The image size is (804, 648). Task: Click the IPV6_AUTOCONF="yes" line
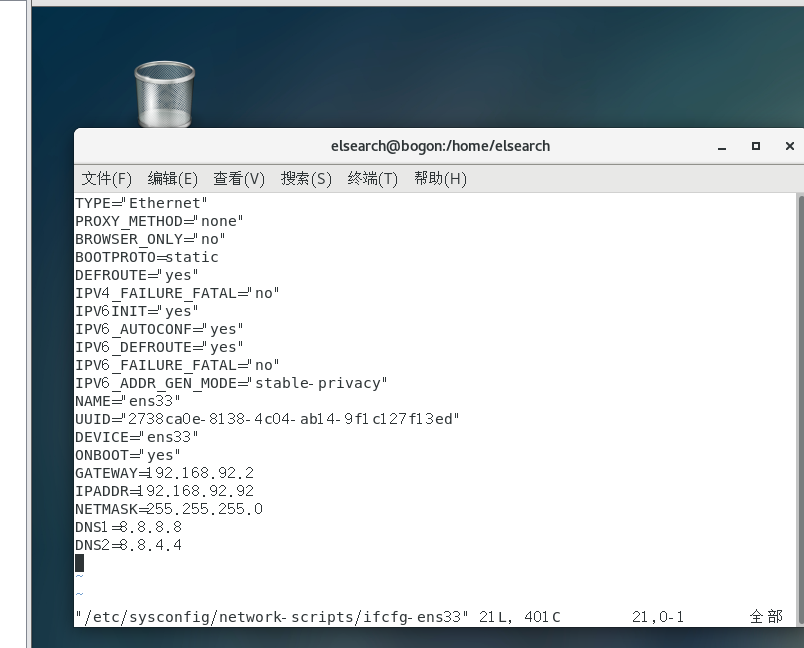(x=159, y=329)
